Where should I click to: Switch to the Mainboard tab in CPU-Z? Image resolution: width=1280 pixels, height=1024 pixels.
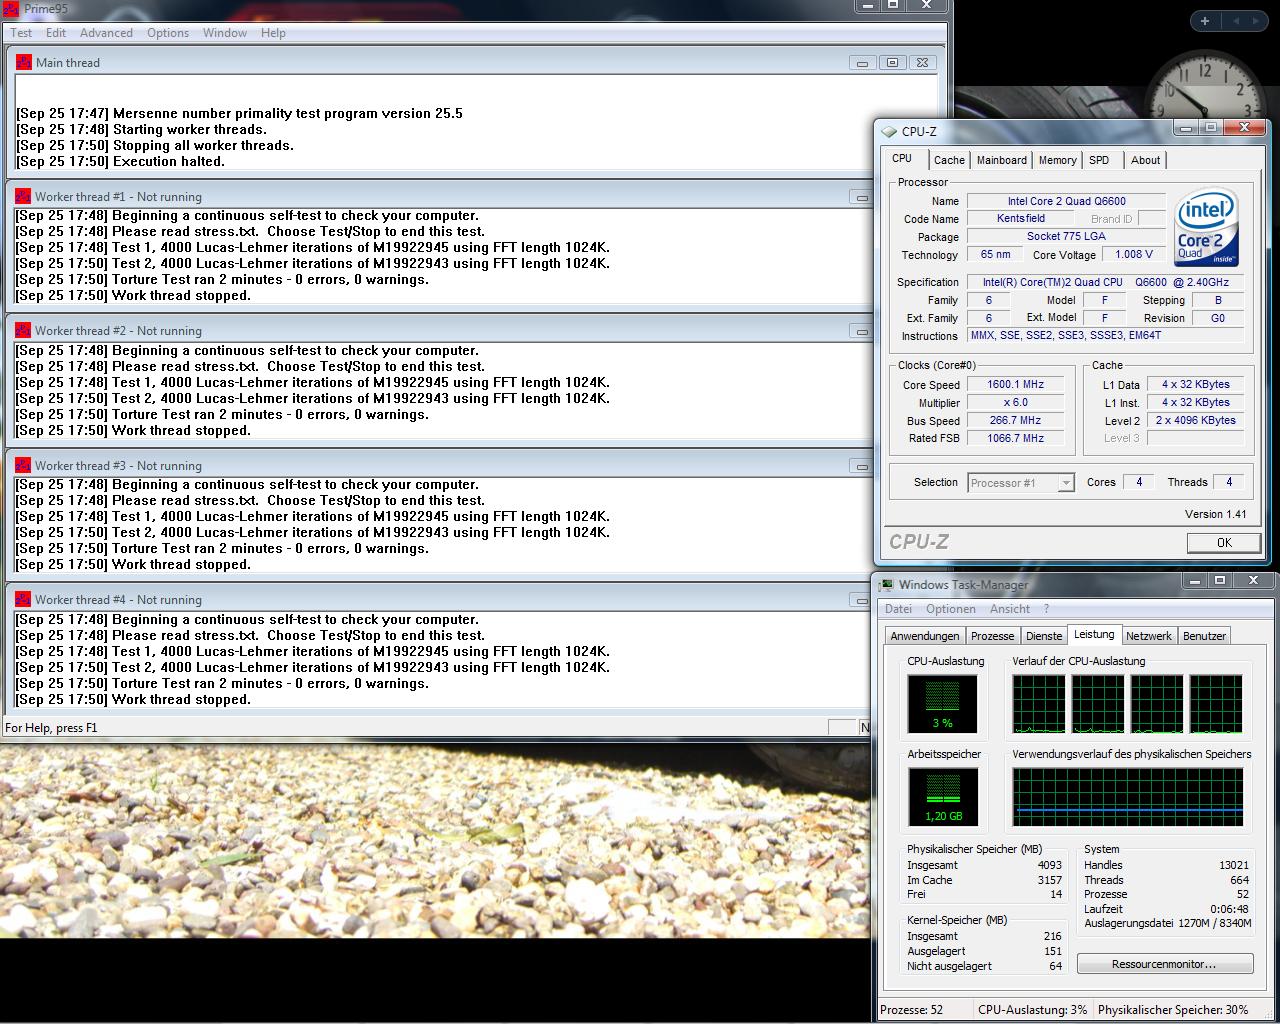1001,160
